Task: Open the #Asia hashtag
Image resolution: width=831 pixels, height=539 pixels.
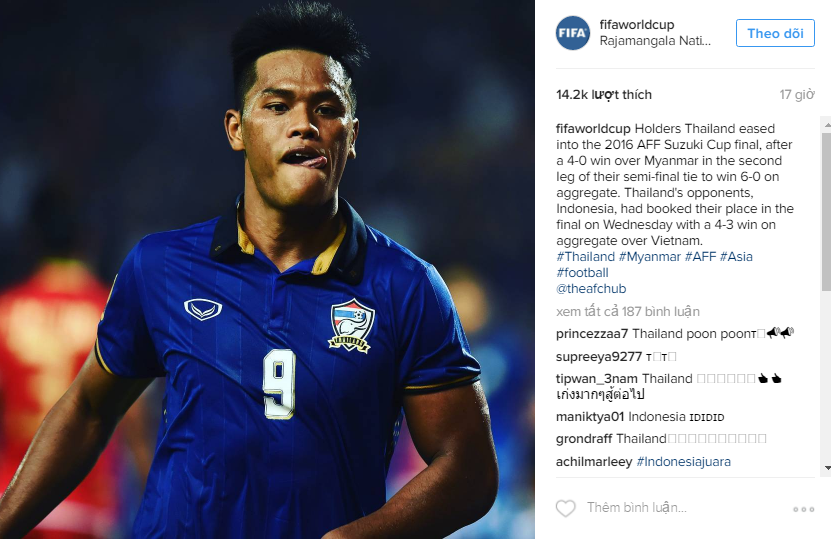Action: (736, 257)
